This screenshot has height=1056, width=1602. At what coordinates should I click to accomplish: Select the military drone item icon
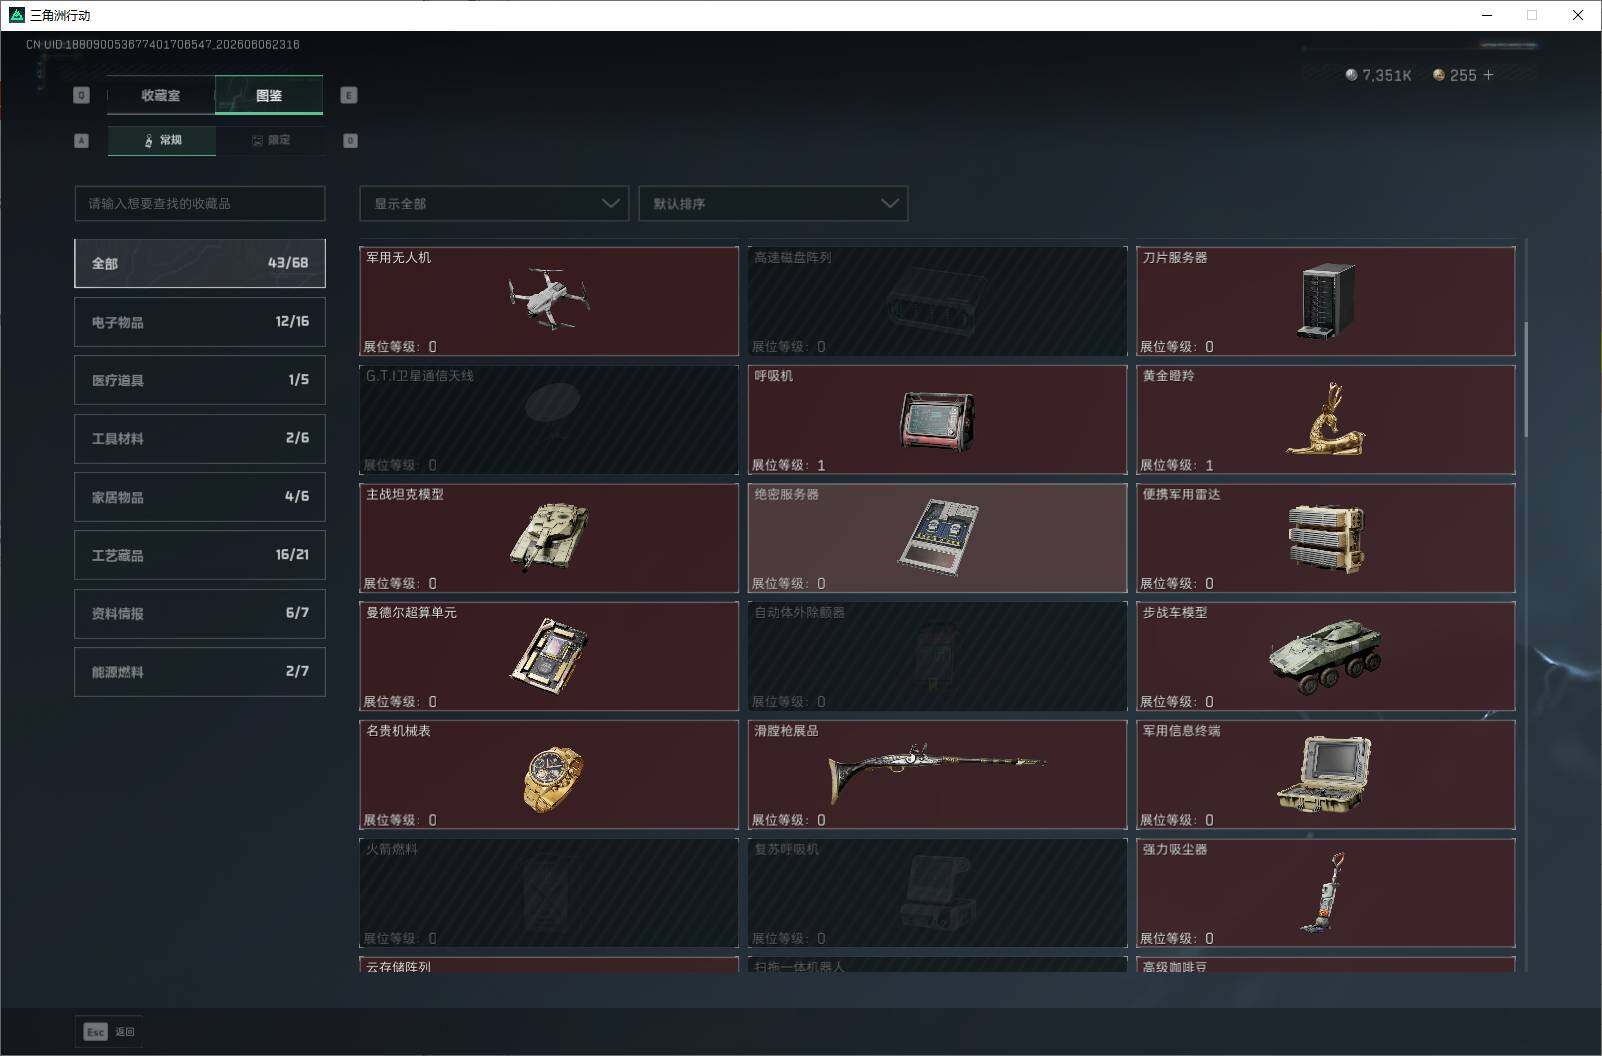[549, 298]
